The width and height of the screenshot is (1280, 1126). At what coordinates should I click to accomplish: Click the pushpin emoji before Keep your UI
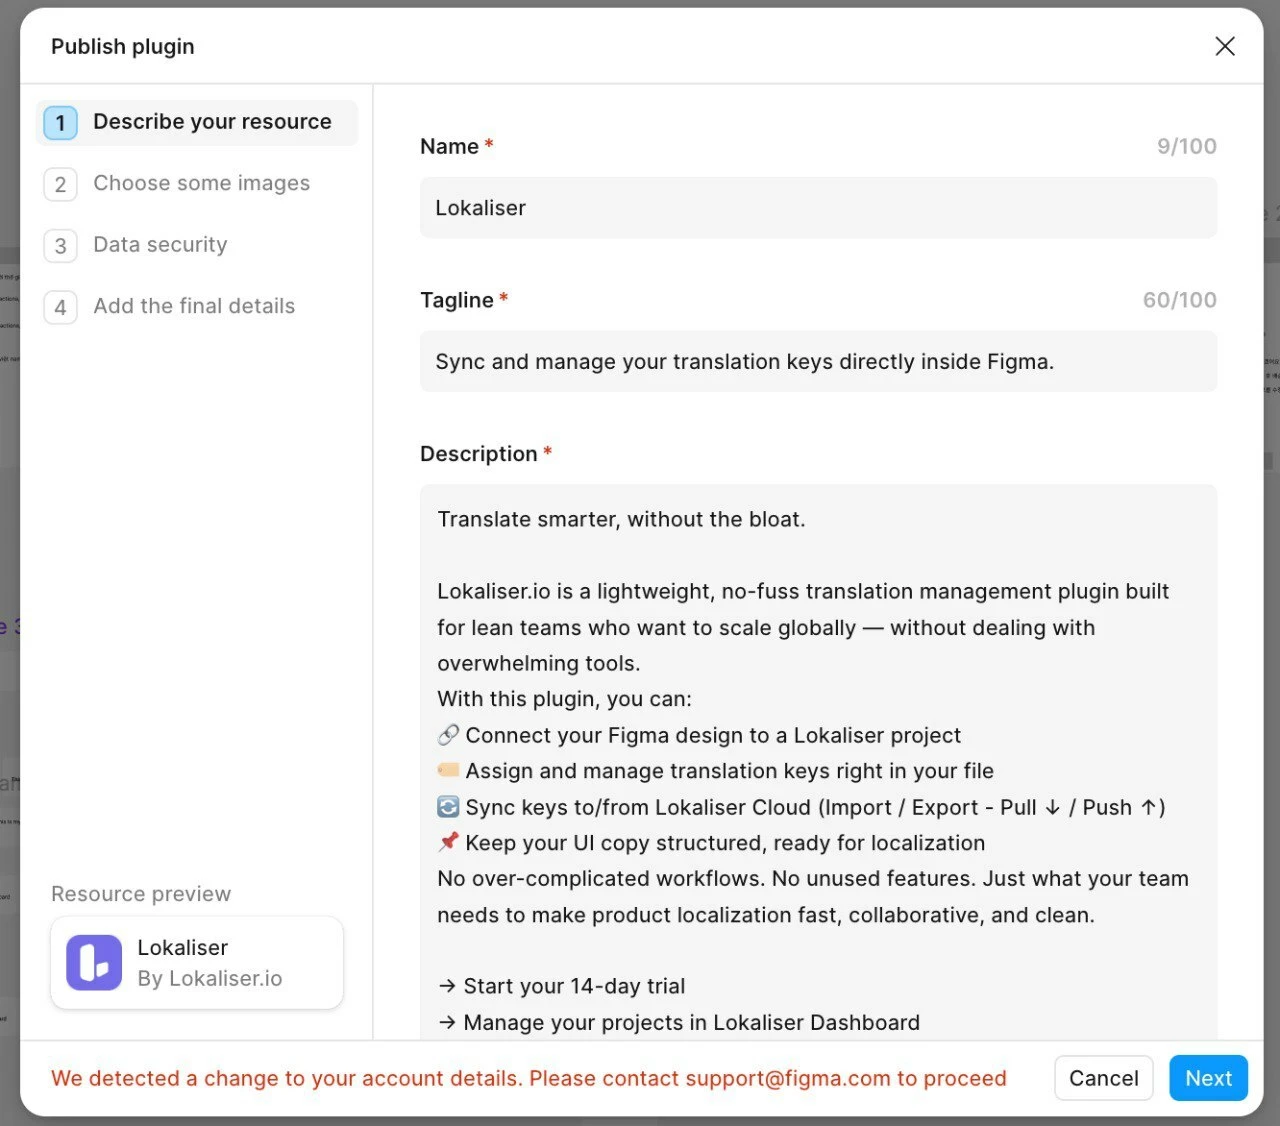pos(448,842)
